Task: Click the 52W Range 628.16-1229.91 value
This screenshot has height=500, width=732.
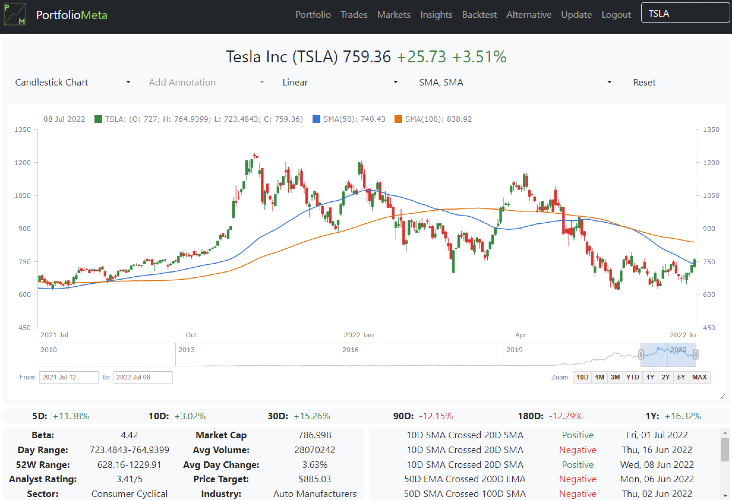Action: [x=129, y=465]
